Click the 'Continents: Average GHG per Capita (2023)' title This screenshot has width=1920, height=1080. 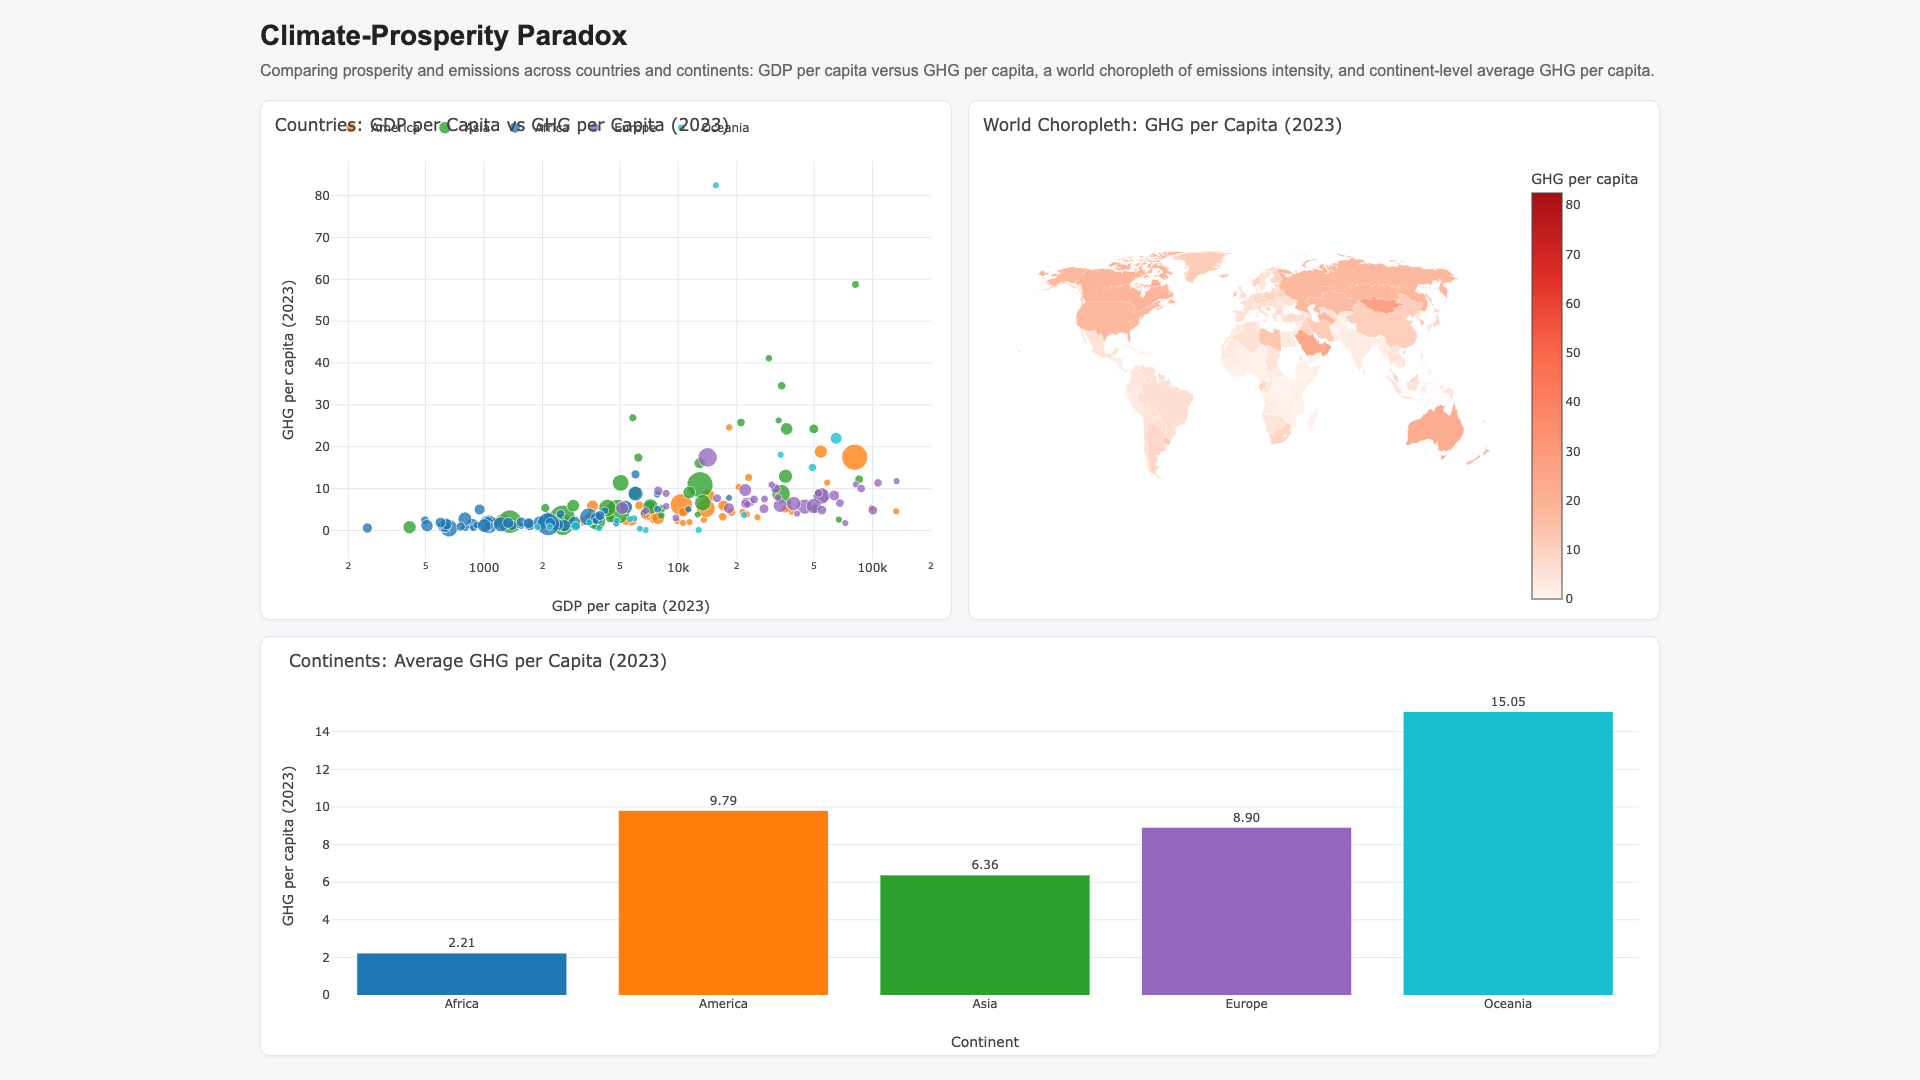(478, 661)
